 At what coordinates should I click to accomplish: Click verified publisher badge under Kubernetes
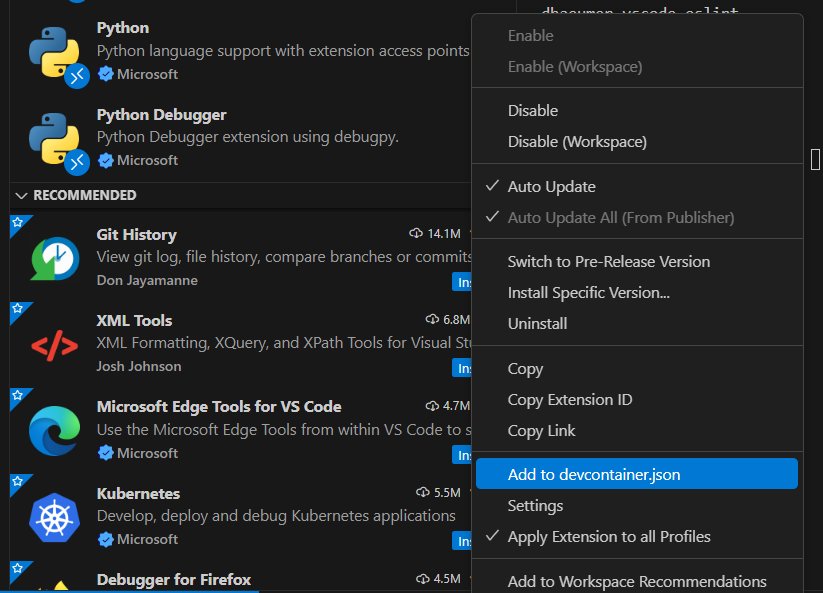[x=106, y=540]
